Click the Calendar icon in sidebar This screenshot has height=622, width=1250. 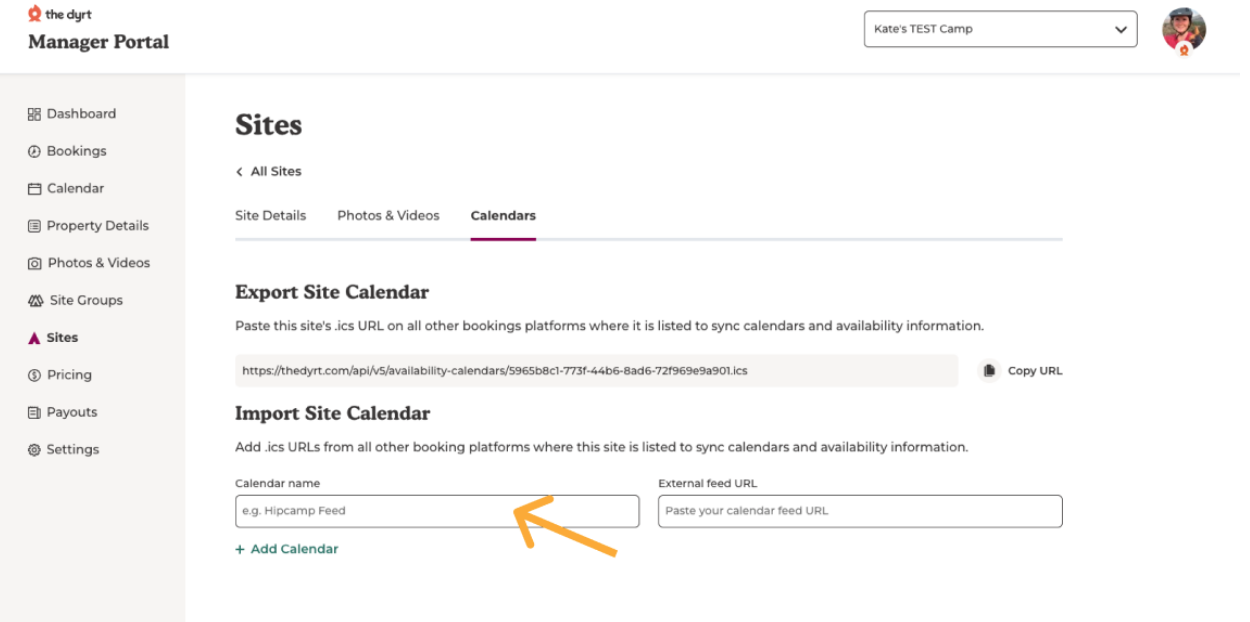coord(34,189)
